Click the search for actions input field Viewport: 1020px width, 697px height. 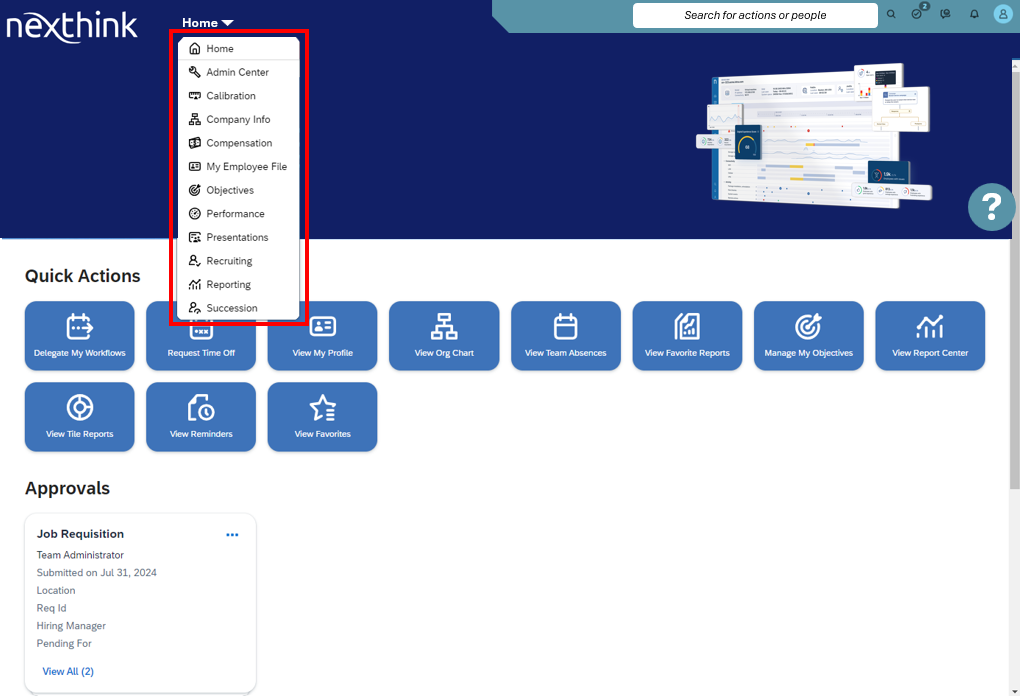click(754, 15)
